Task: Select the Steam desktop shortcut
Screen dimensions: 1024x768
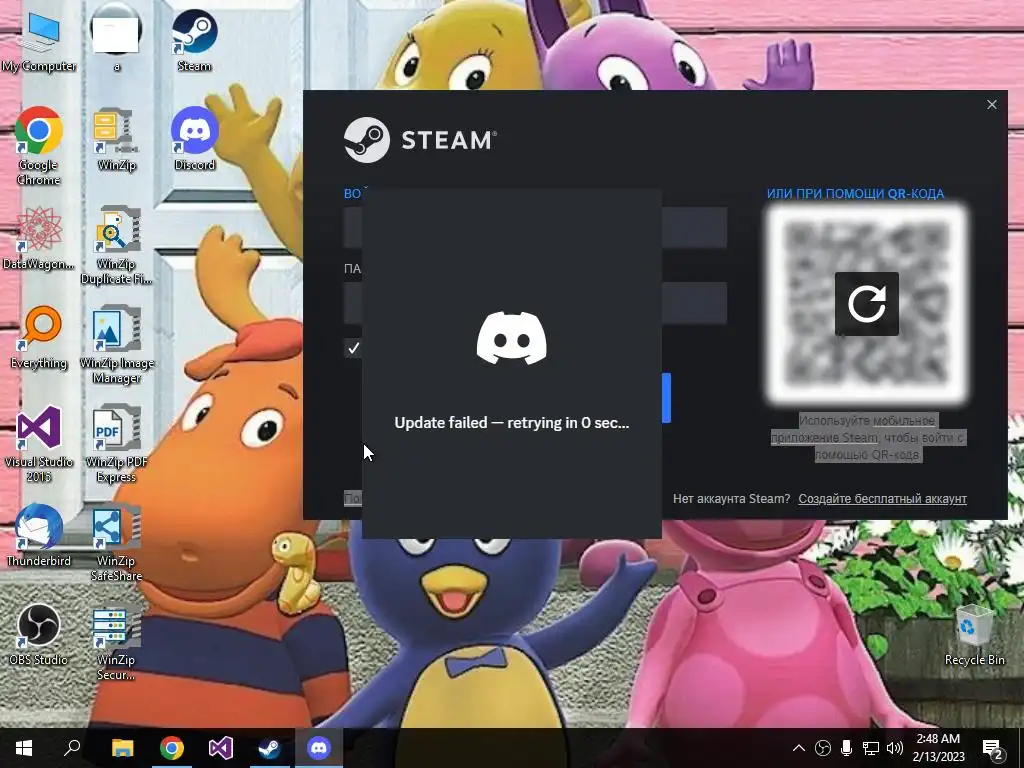Action: [194, 39]
